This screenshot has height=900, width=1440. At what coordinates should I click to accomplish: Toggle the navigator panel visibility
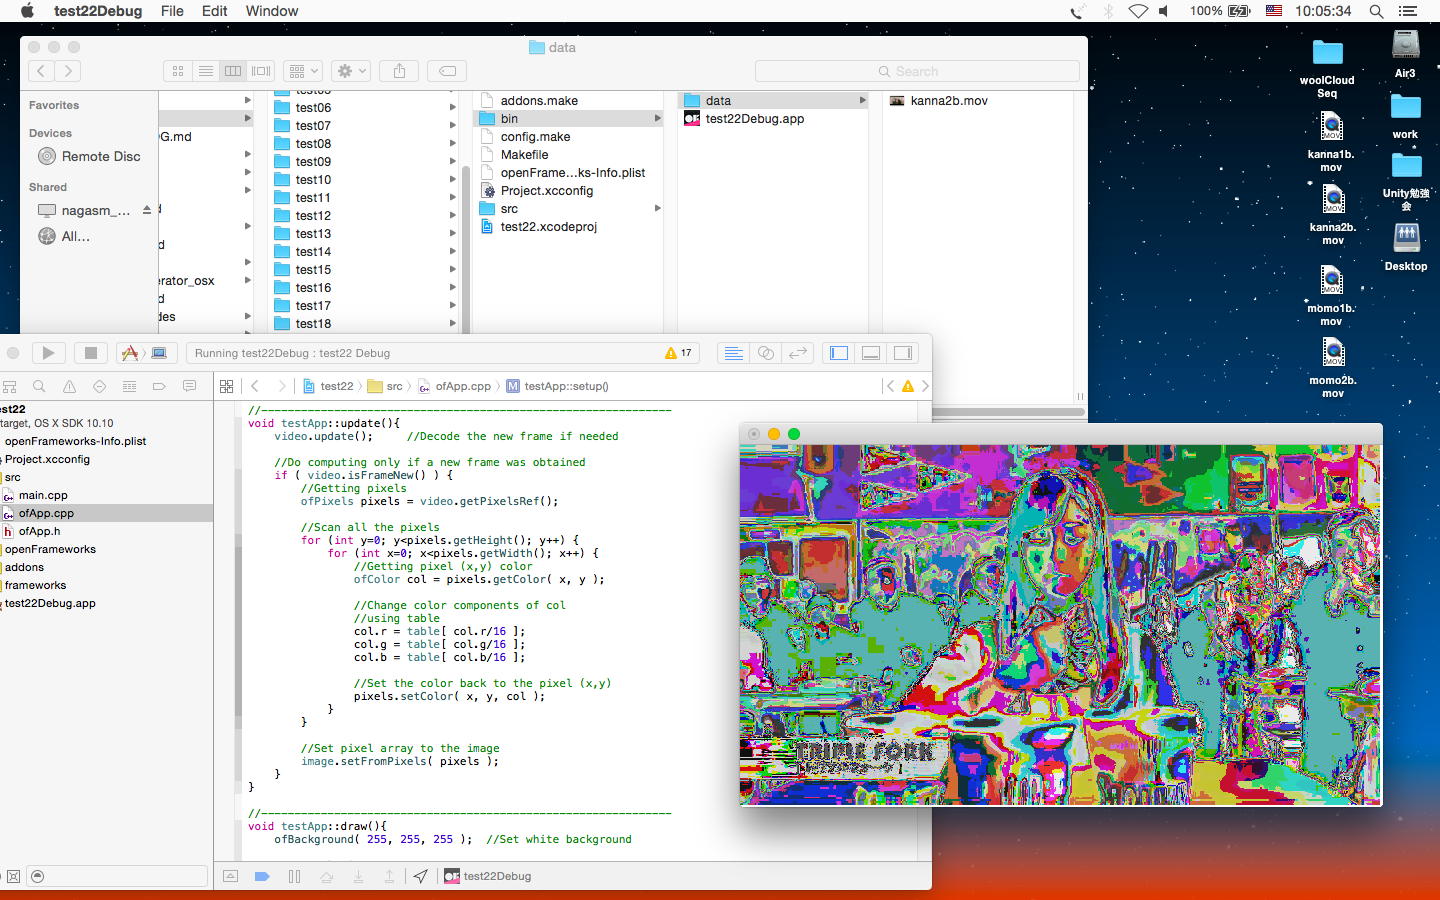coord(839,353)
